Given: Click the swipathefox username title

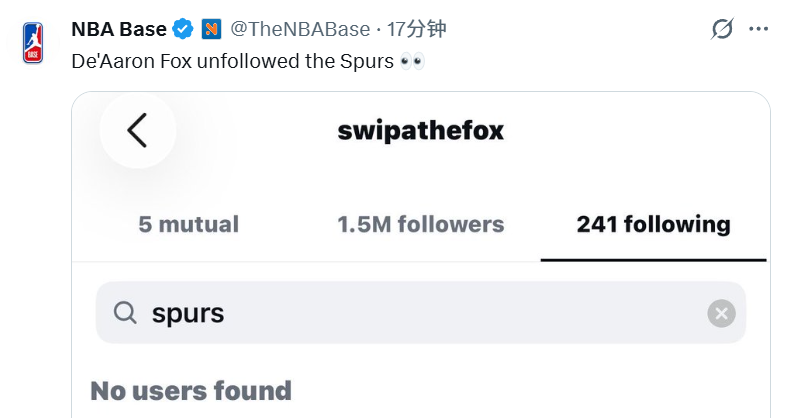Looking at the screenshot, I should pos(421,131).
